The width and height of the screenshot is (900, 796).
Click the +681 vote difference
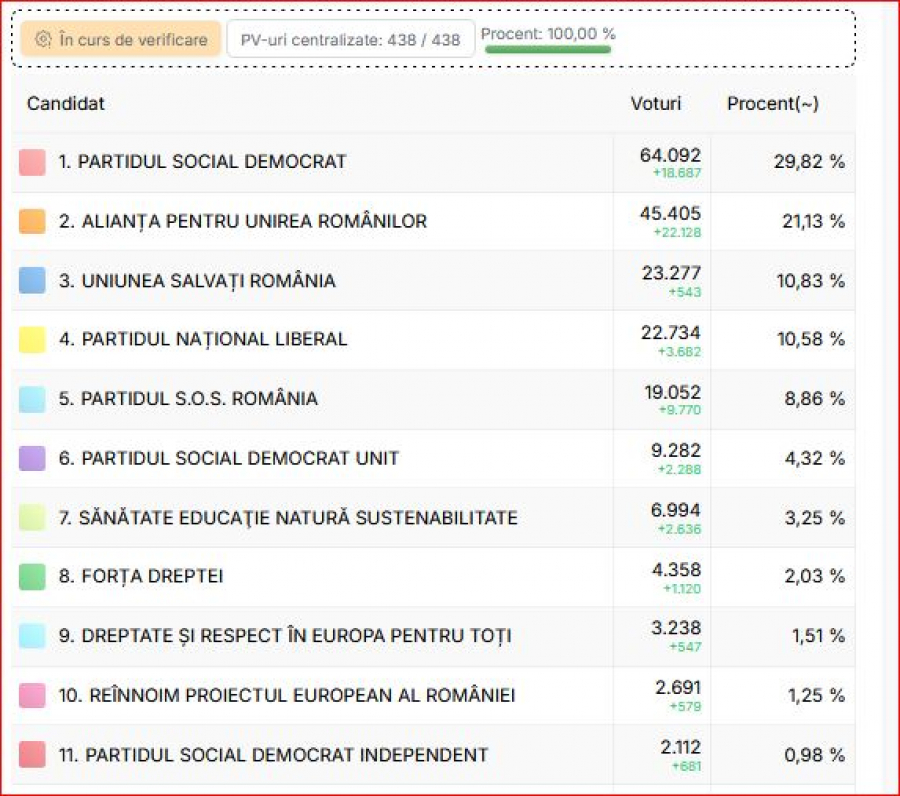(x=686, y=767)
